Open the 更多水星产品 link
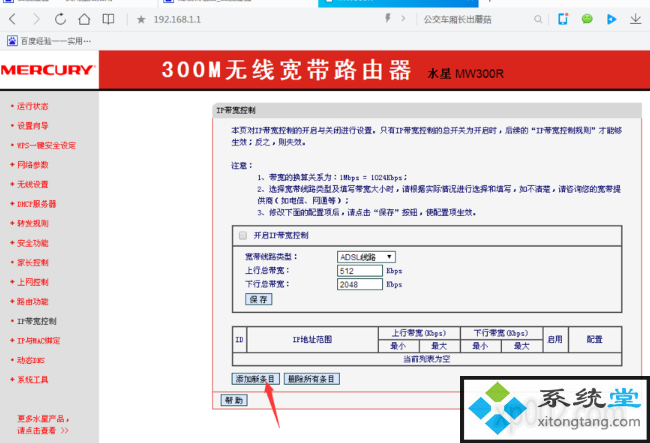 click(43, 424)
